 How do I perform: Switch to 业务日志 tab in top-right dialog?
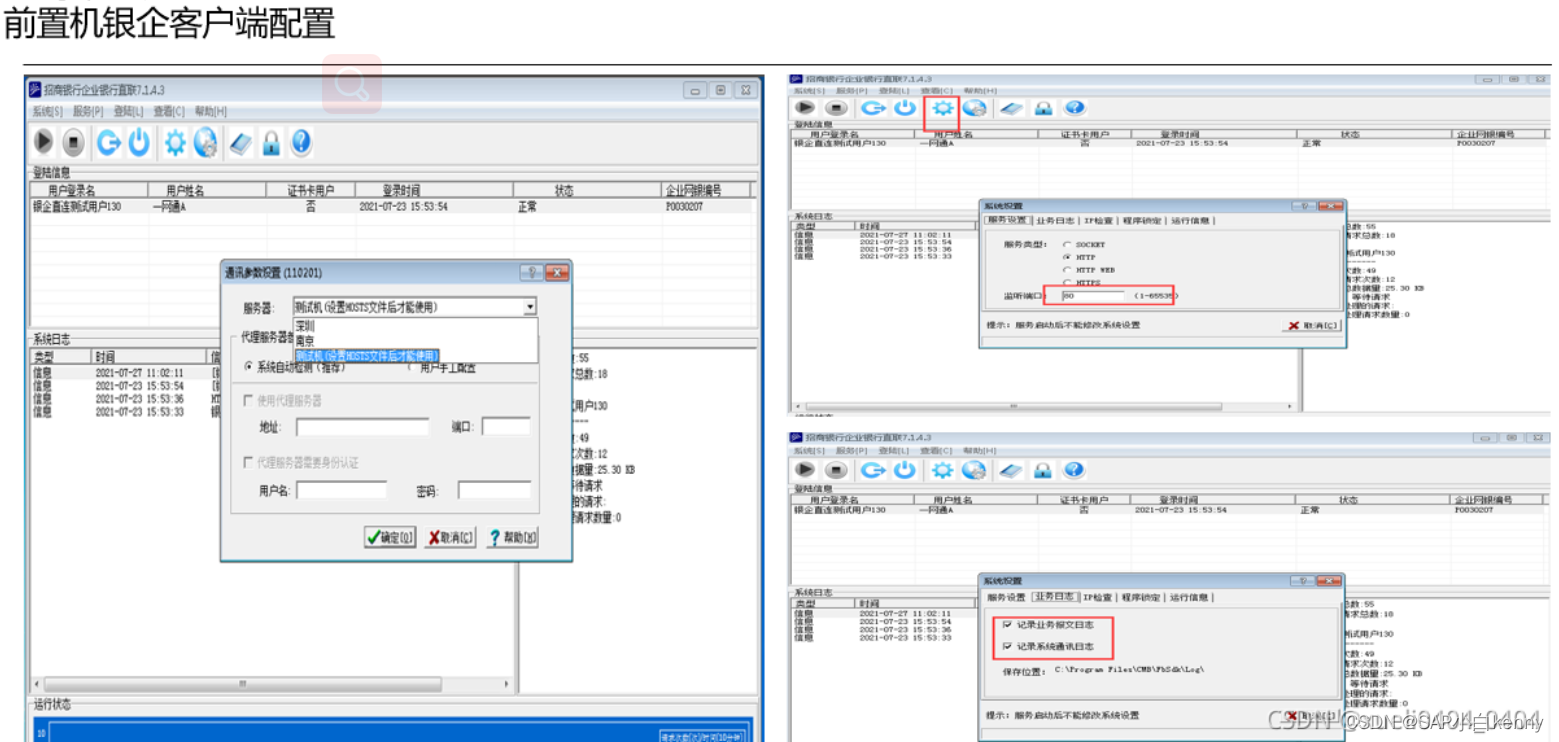point(1055,220)
